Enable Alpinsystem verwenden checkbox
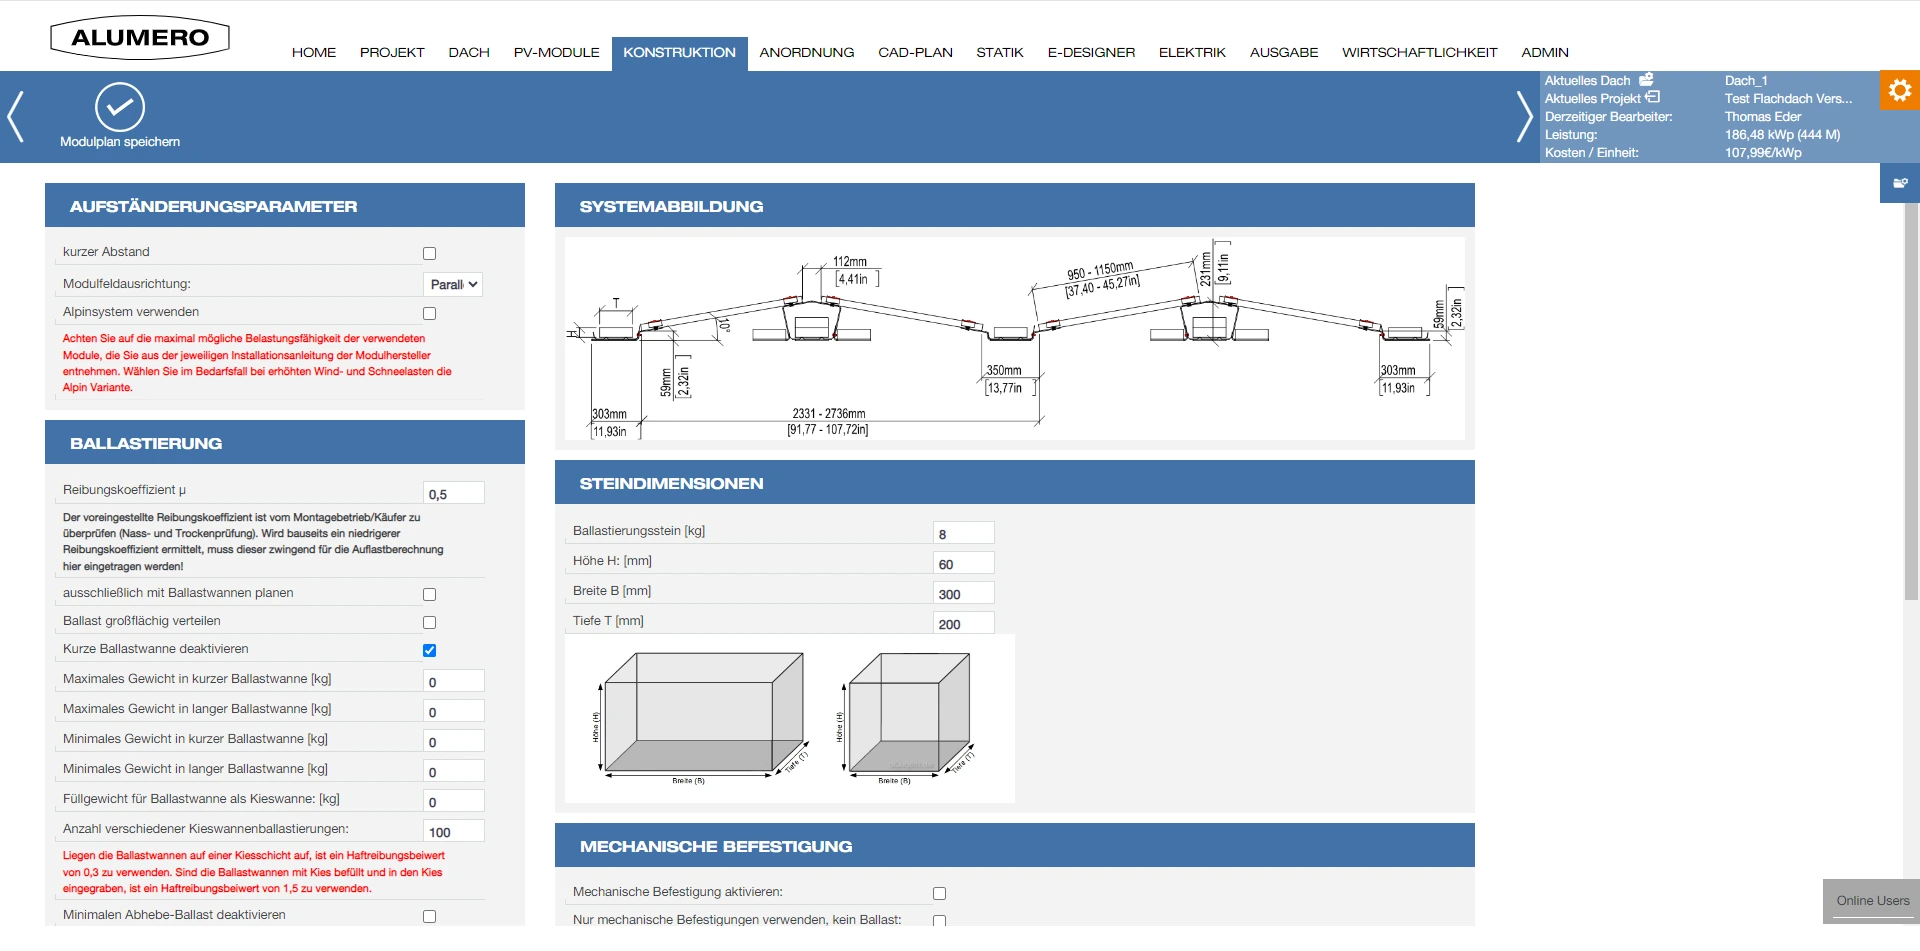This screenshot has width=1920, height=951. [x=430, y=313]
